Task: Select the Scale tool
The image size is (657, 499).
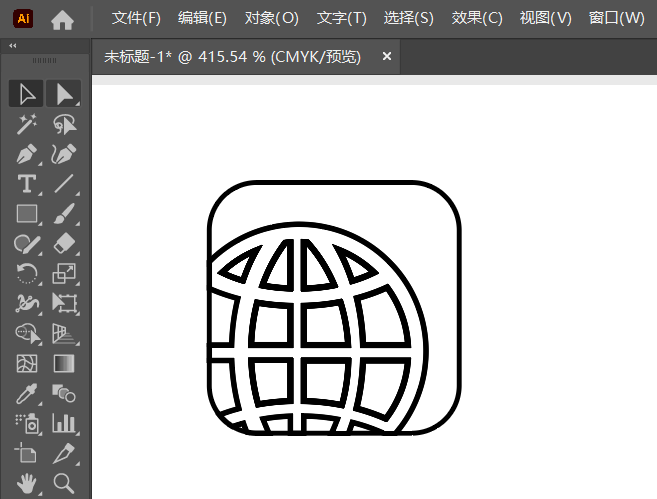Action: [x=64, y=274]
